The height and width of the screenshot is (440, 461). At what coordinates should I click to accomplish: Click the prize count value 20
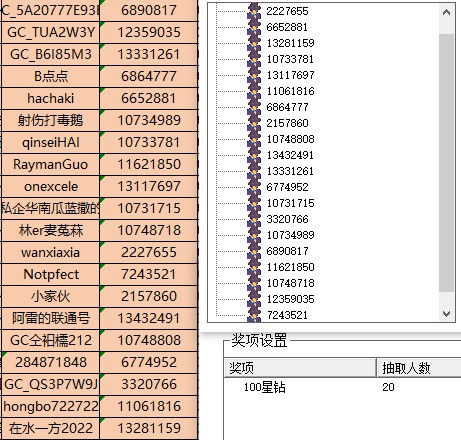tap(388, 387)
